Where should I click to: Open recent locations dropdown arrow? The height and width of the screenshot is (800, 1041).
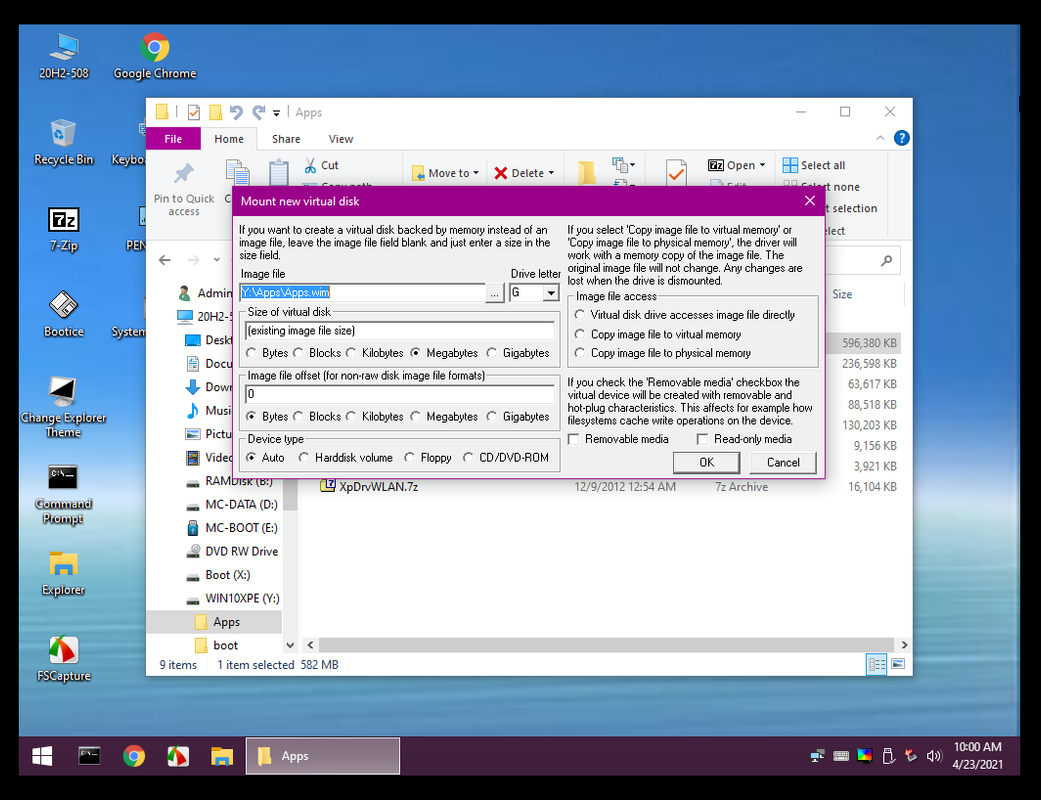point(216,260)
